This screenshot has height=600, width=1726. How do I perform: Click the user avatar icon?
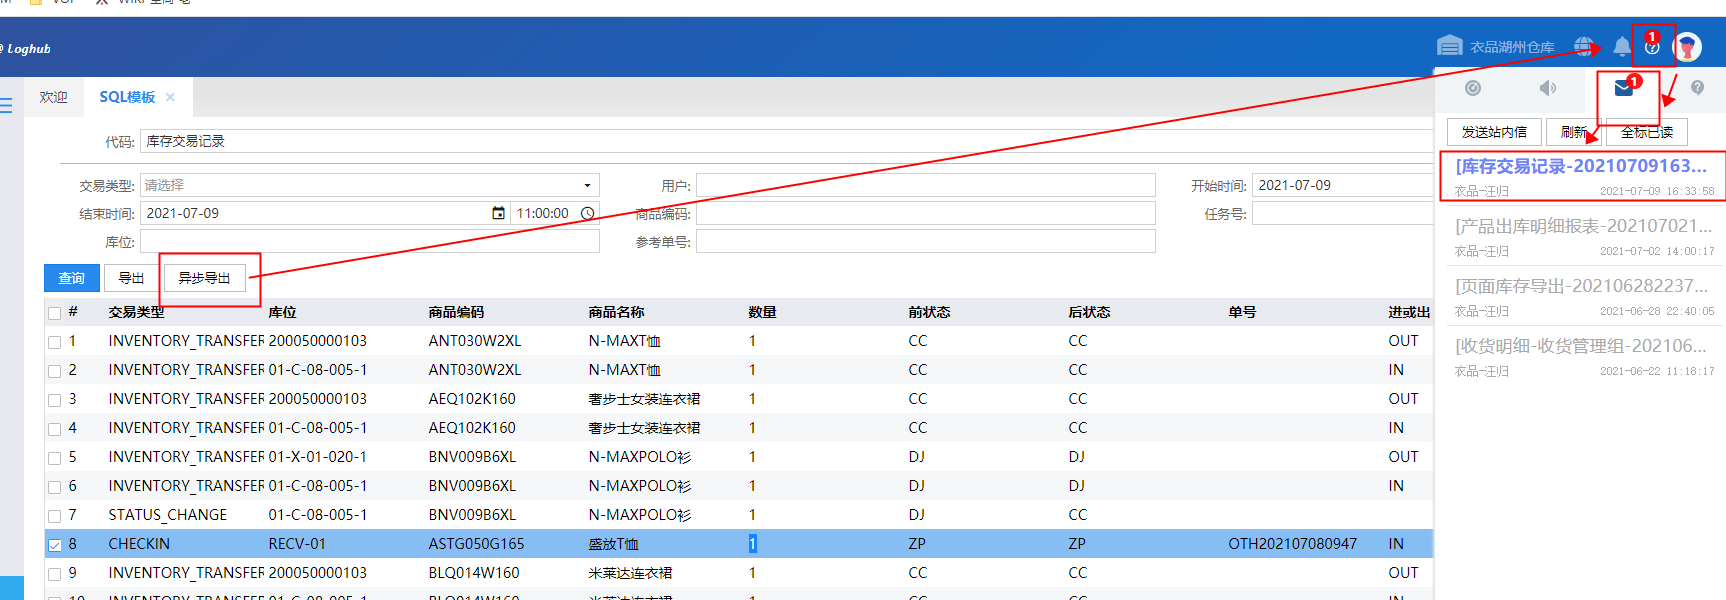click(1687, 47)
